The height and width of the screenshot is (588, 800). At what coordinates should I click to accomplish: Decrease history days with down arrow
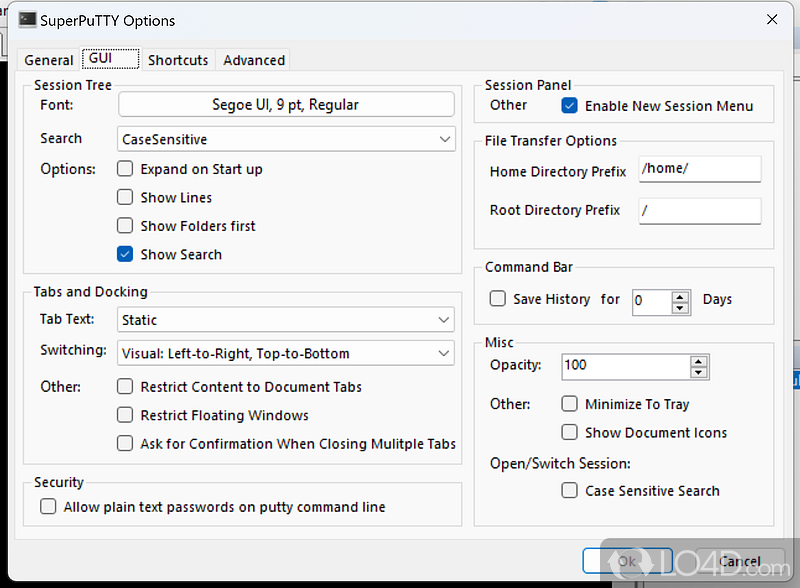click(680, 308)
